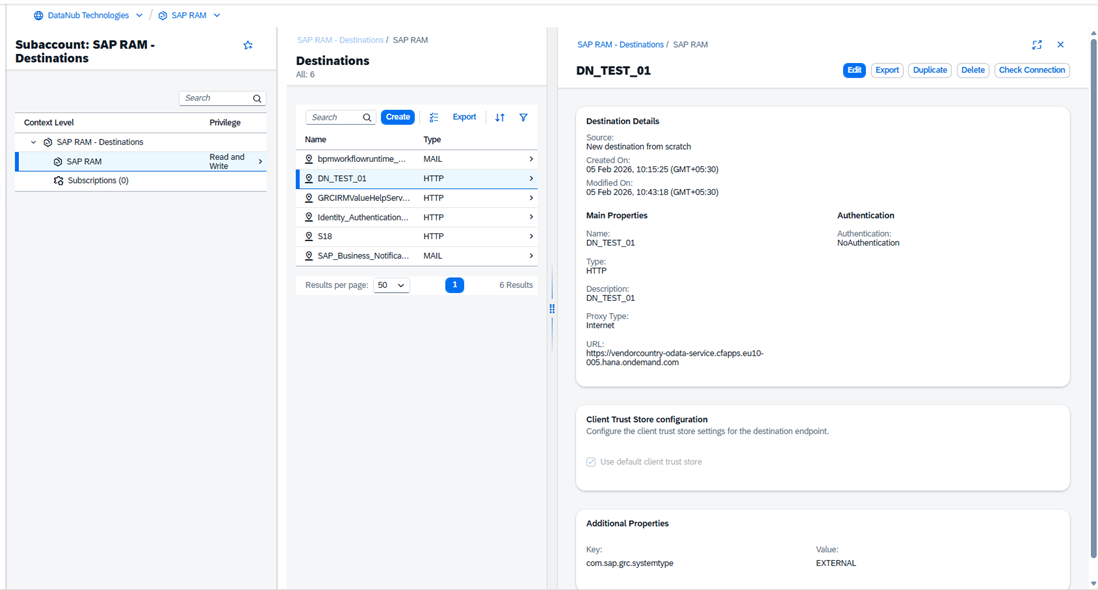Viewport: 1098px width, 590px height.
Task: Click the Edit button for DN_TEST_01
Action: tap(854, 70)
